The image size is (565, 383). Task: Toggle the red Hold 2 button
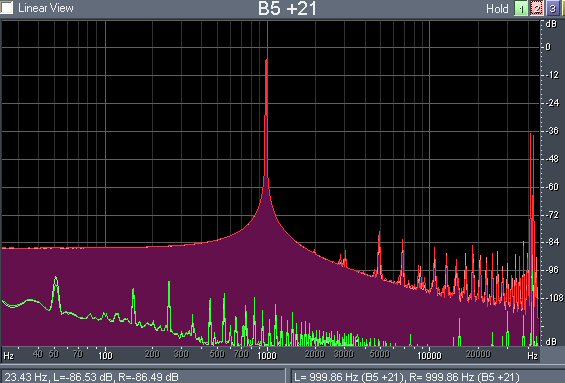point(537,9)
